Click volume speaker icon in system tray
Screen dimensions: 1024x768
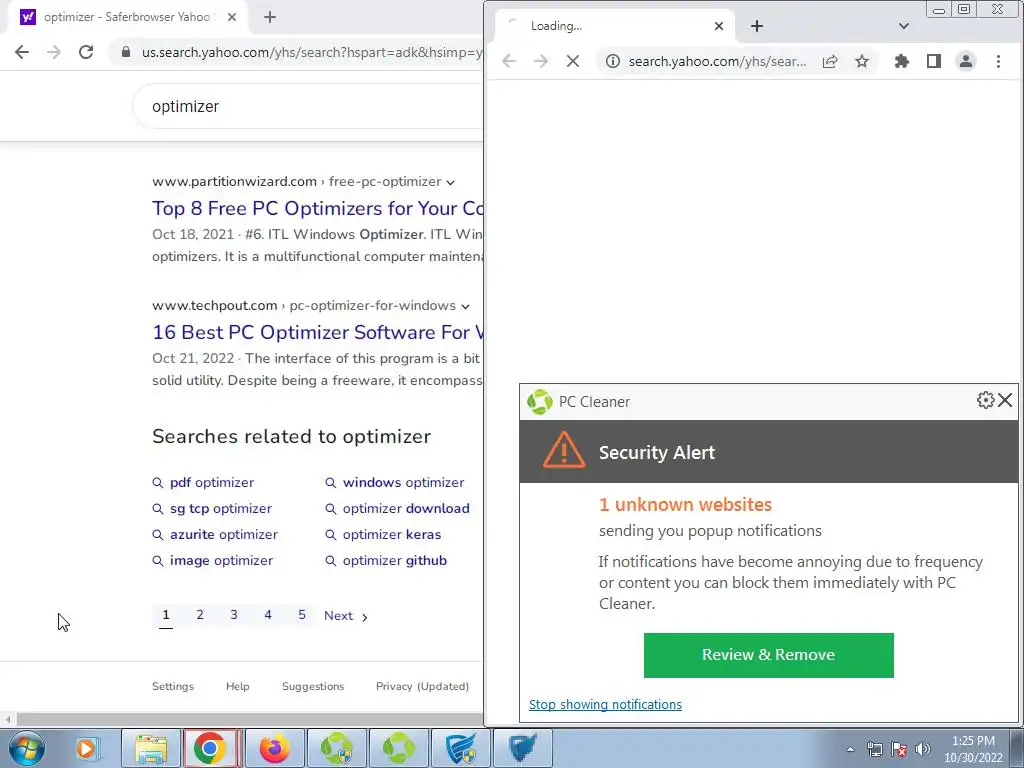tap(923, 749)
